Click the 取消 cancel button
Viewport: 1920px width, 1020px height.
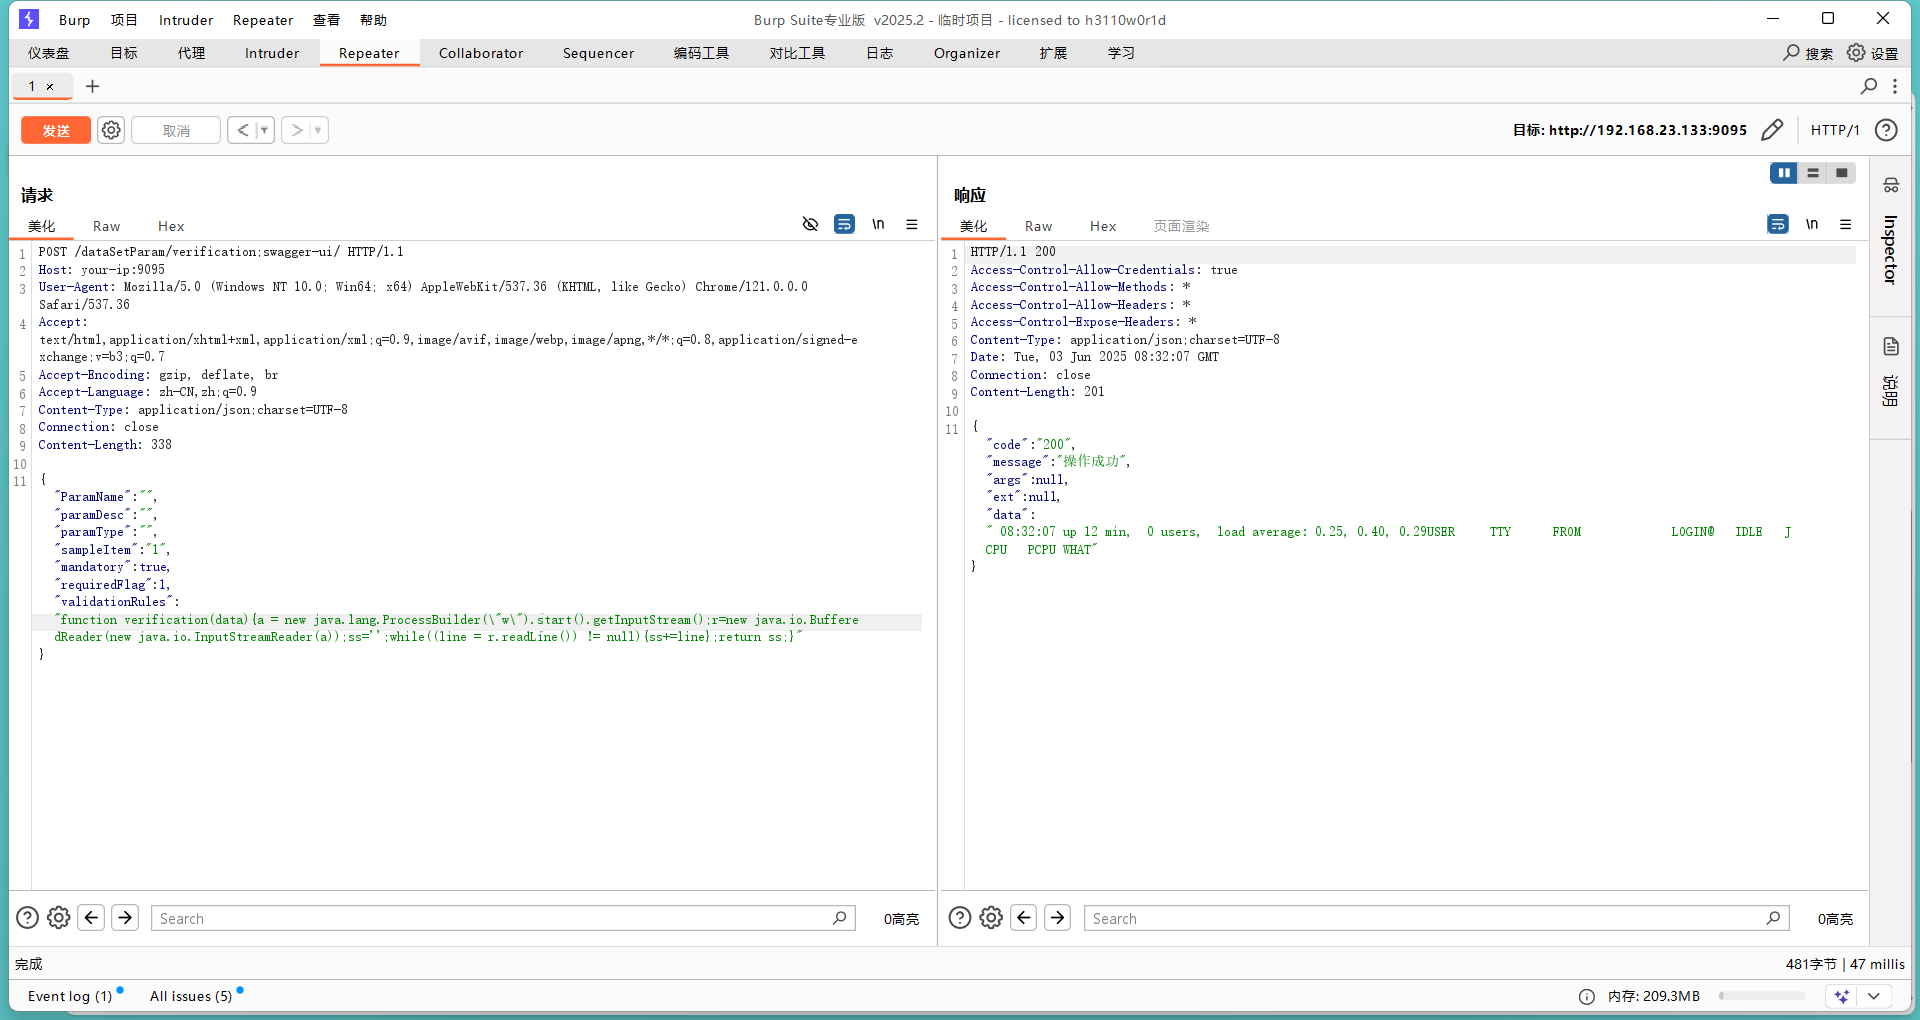click(176, 130)
